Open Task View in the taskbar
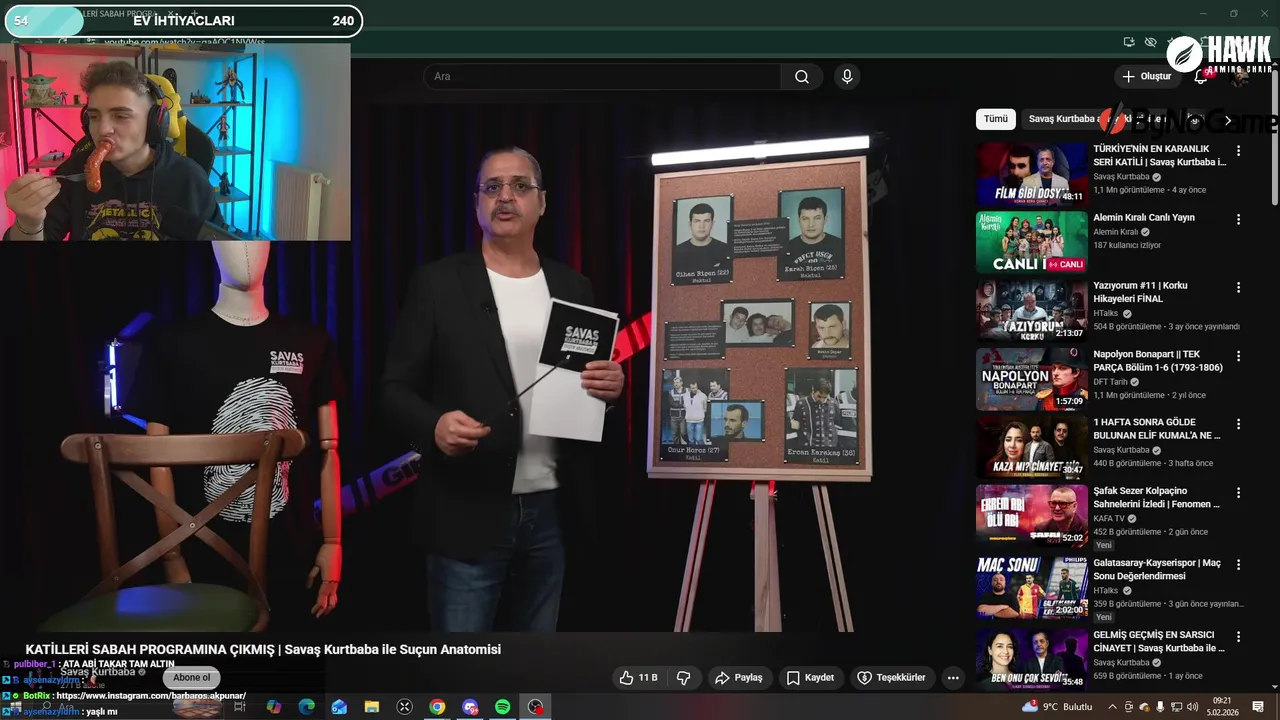This screenshot has width=1280, height=720. tap(240, 707)
